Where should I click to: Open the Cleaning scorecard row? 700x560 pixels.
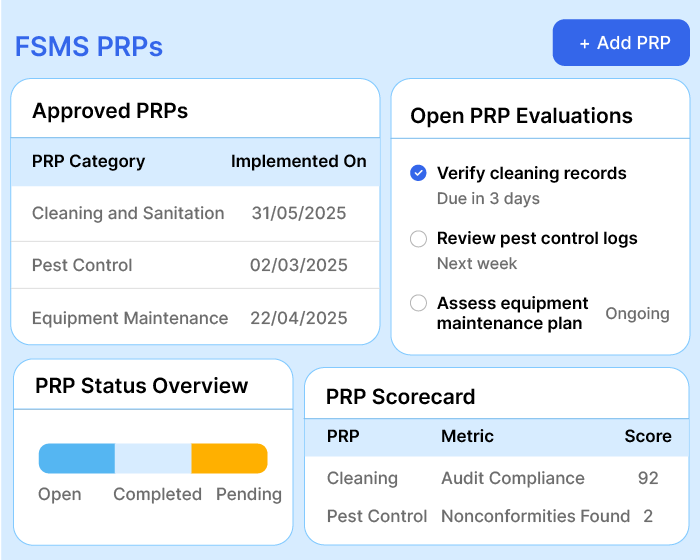[495, 478]
